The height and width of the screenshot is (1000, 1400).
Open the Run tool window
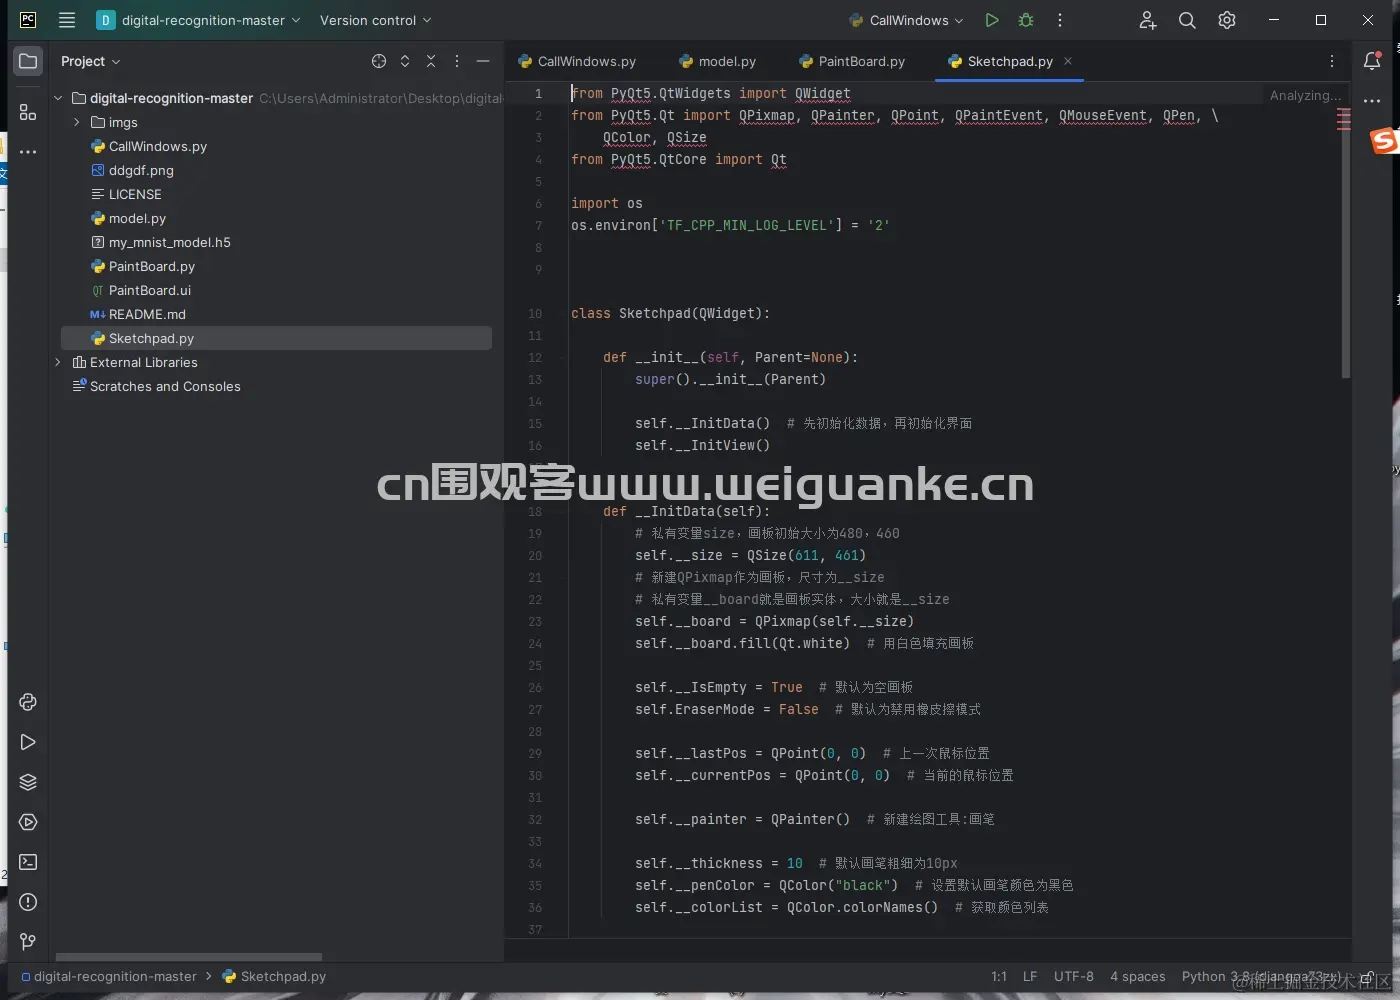click(x=28, y=742)
